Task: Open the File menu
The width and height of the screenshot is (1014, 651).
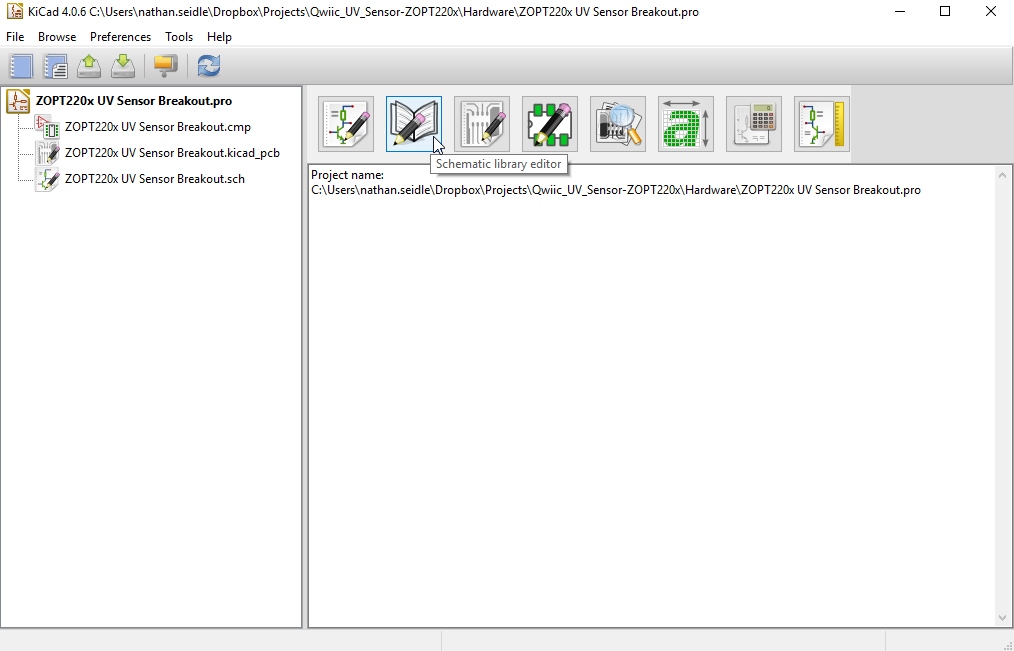Action: (x=15, y=37)
